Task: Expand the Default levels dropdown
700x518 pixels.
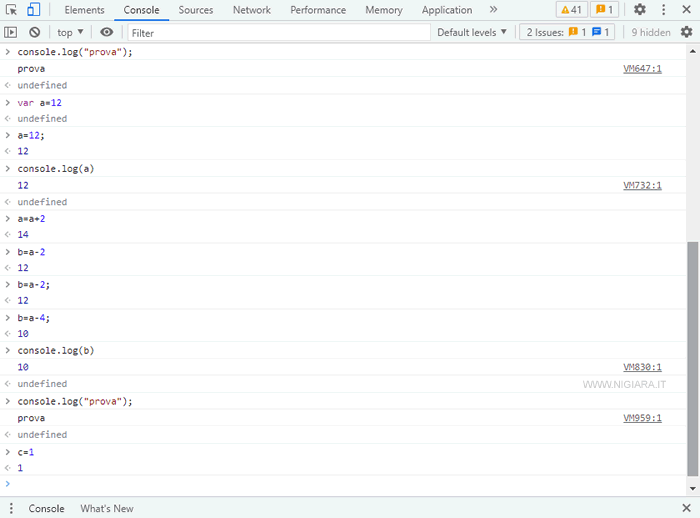Action: pos(472,32)
